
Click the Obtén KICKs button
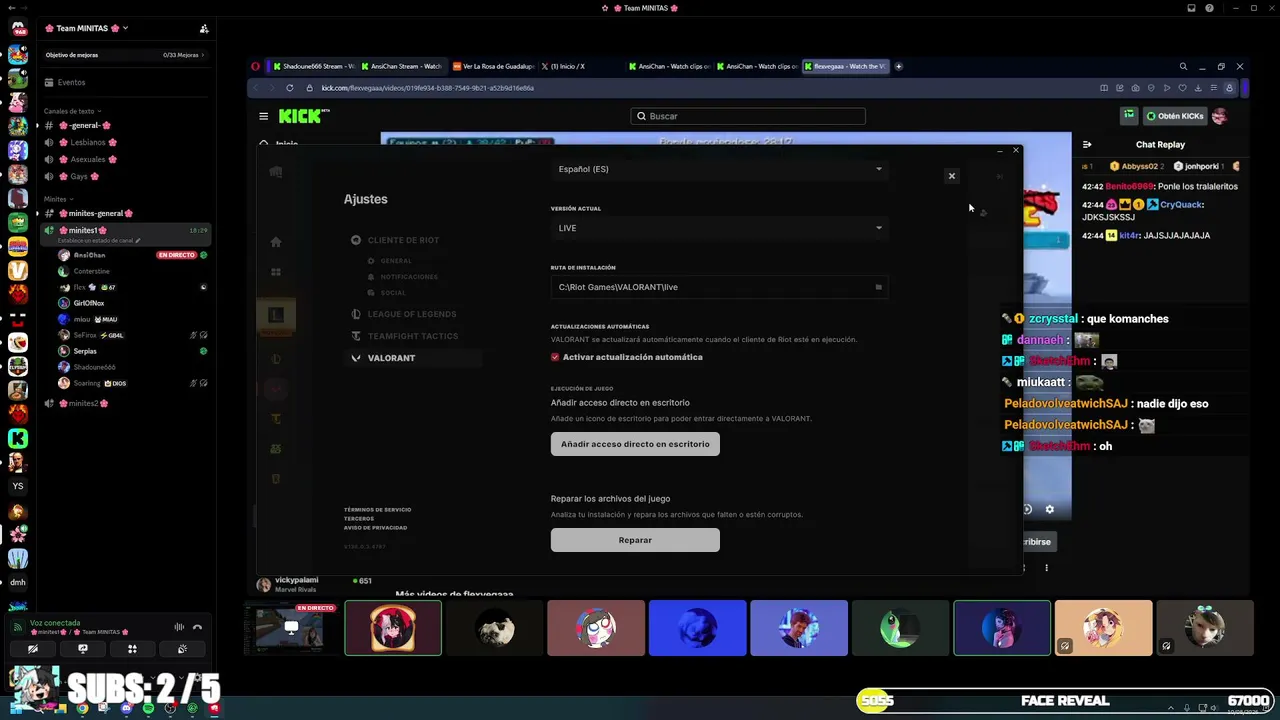pos(1175,116)
